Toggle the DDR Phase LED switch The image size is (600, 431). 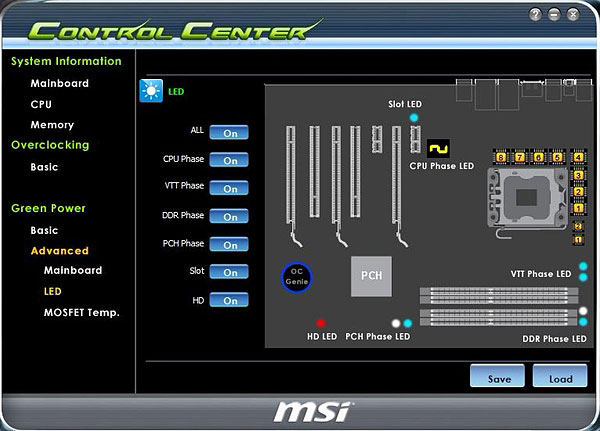coord(229,216)
